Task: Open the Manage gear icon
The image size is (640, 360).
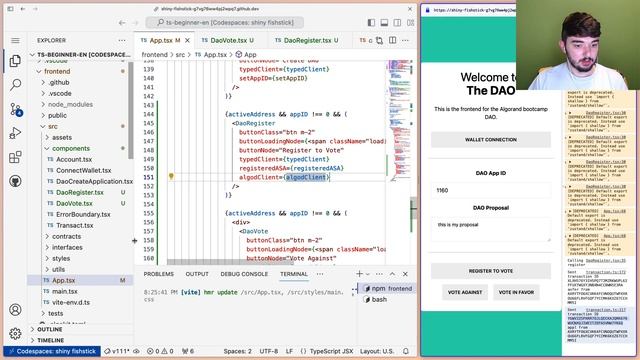Action: pyautogui.click(x=15, y=333)
